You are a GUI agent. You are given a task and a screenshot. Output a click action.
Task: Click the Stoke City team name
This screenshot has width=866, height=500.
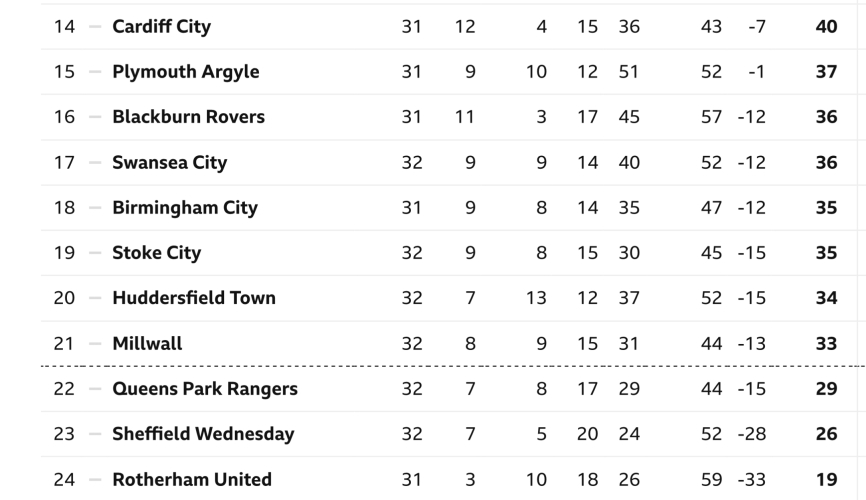pos(156,253)
